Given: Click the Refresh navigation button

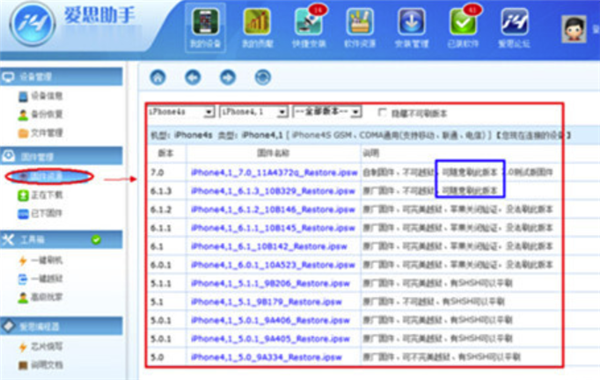Looking at the screenshot, I should pos(262,77).
